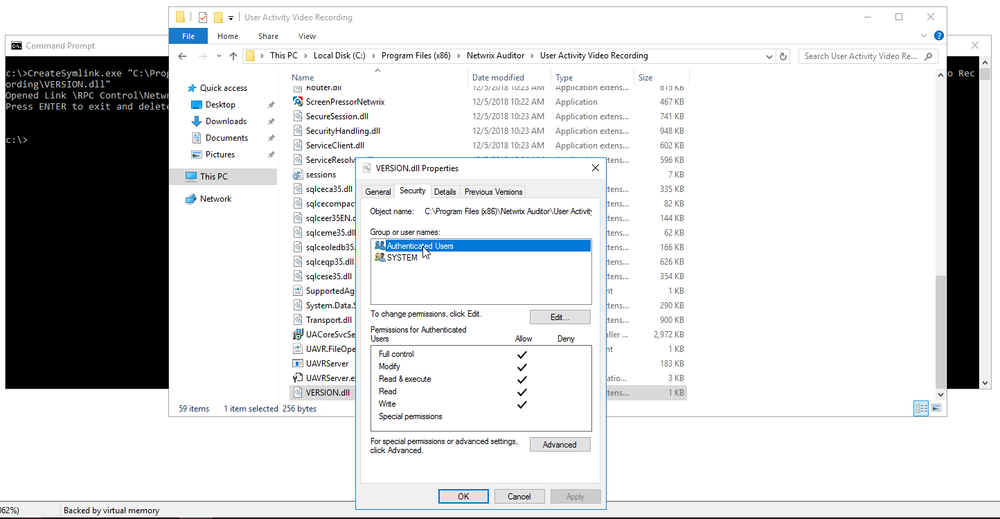Click the sessions file icon
Image resolution: width=1000 pixels, height=519 pixels.
(x=297, y=175)
